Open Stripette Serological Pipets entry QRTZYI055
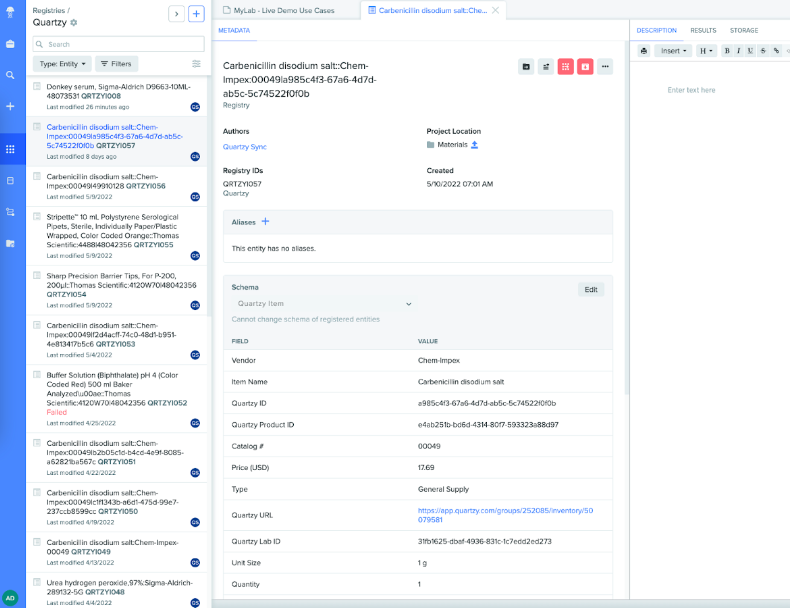The image size is (790, 608). coord(116,236)
